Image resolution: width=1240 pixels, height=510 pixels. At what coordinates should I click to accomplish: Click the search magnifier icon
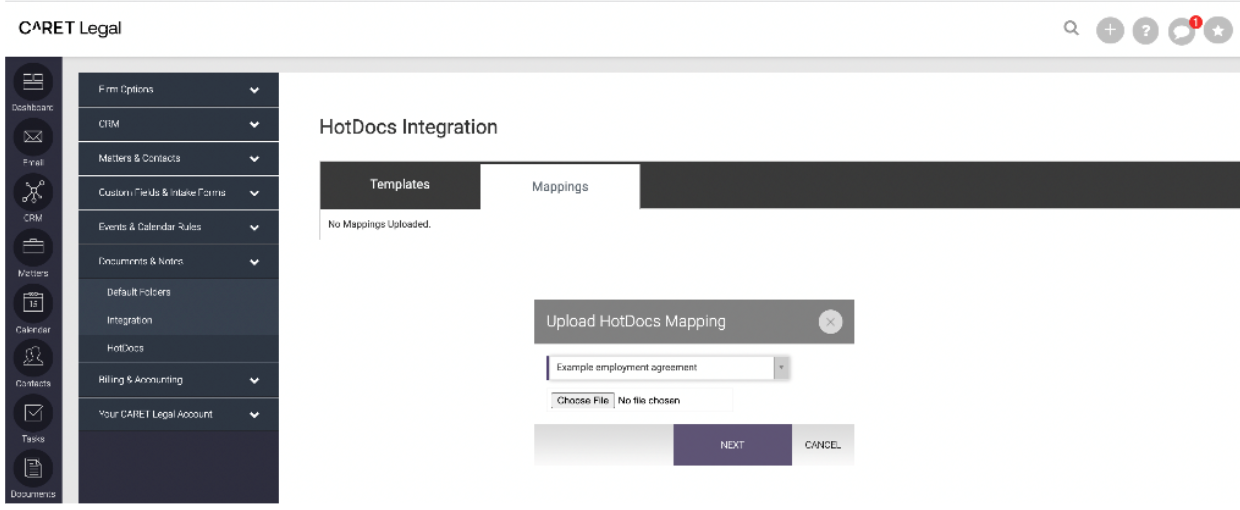[x=1071, y=29]
